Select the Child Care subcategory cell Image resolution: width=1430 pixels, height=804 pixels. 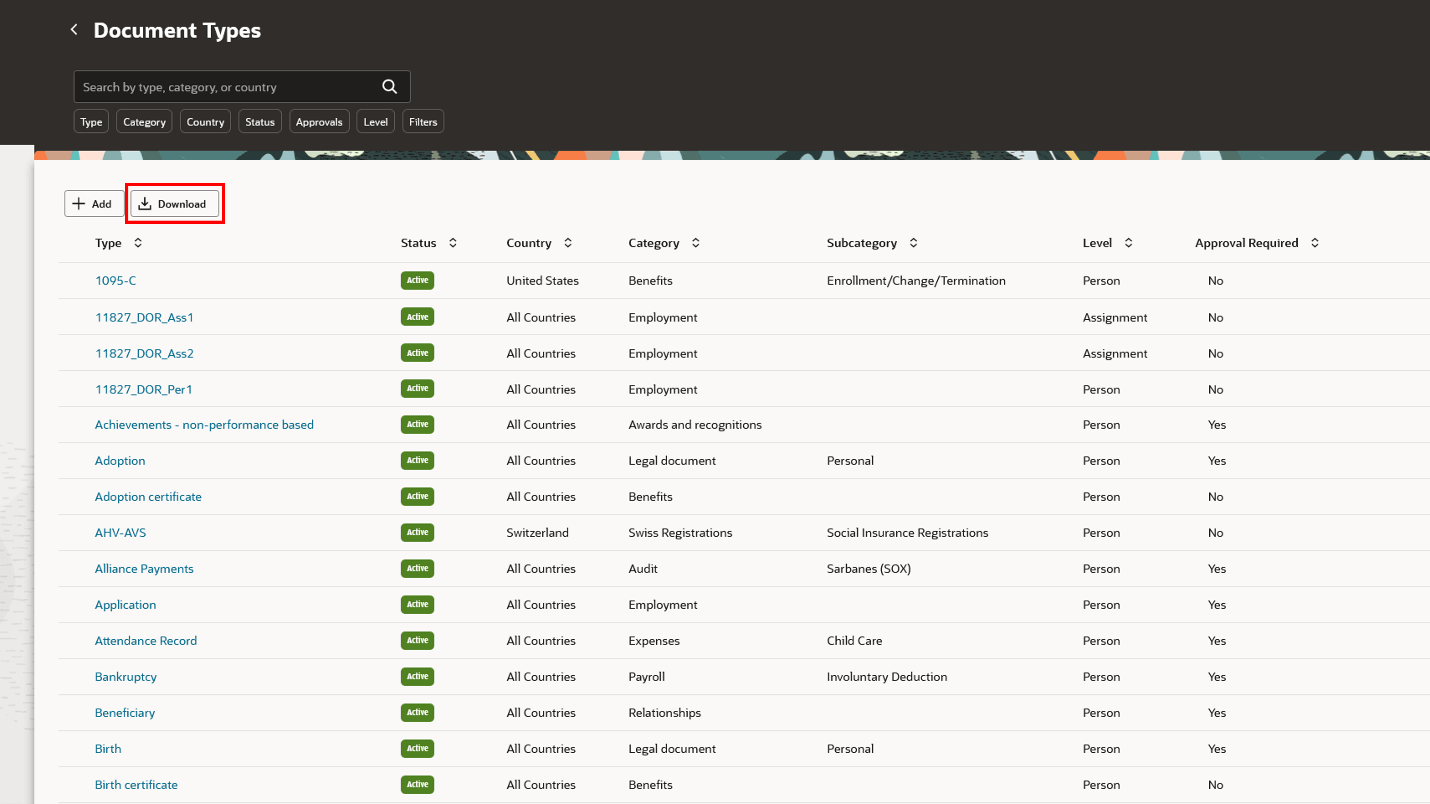pos(855,641)
